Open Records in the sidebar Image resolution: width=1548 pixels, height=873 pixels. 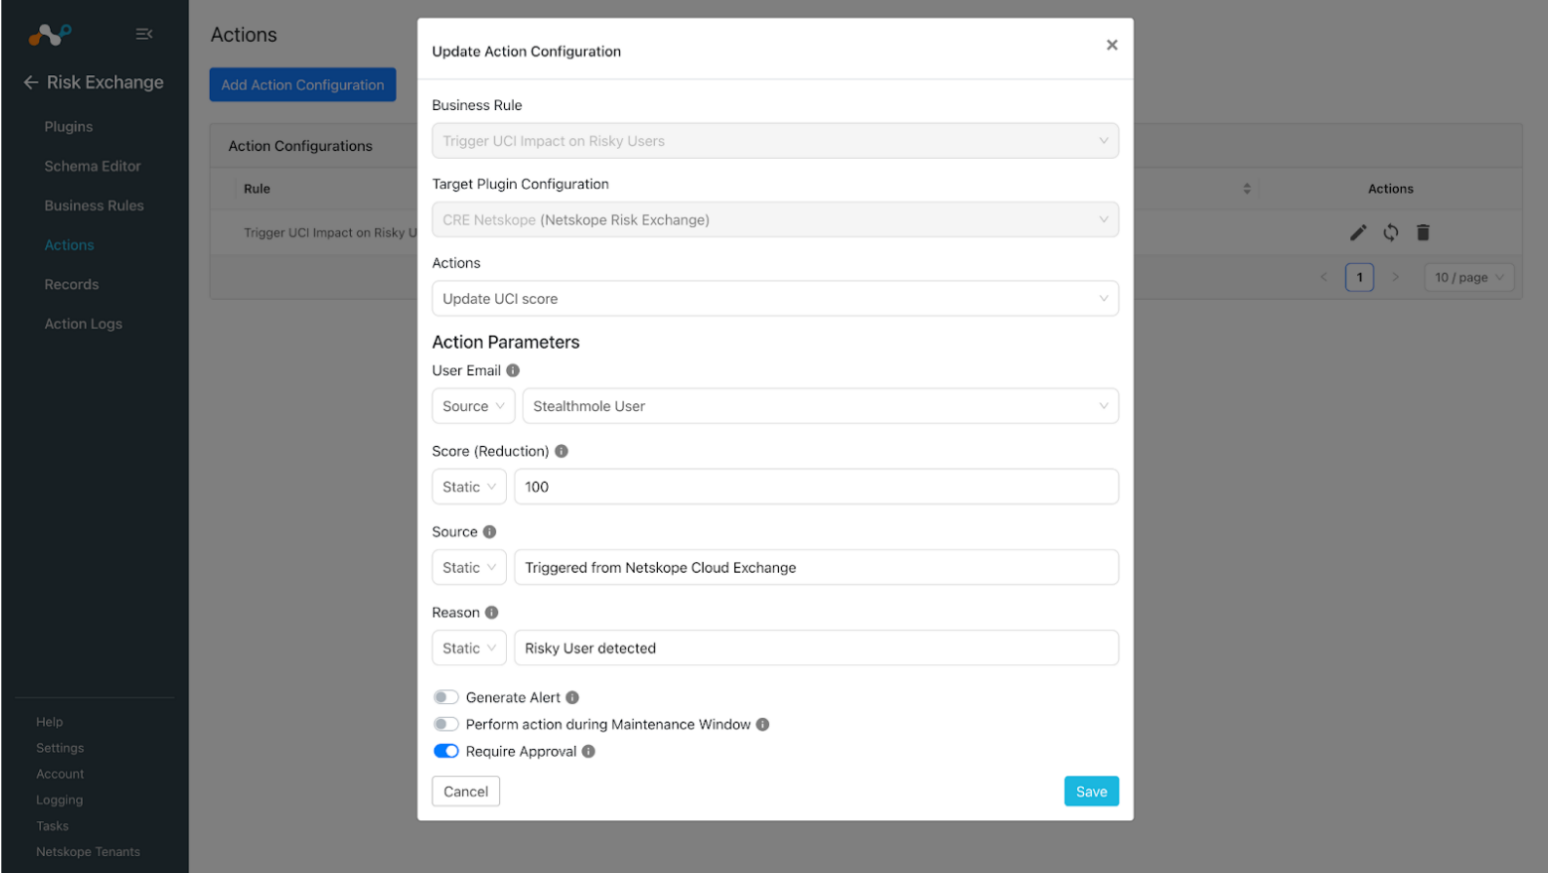pos(72,285)
